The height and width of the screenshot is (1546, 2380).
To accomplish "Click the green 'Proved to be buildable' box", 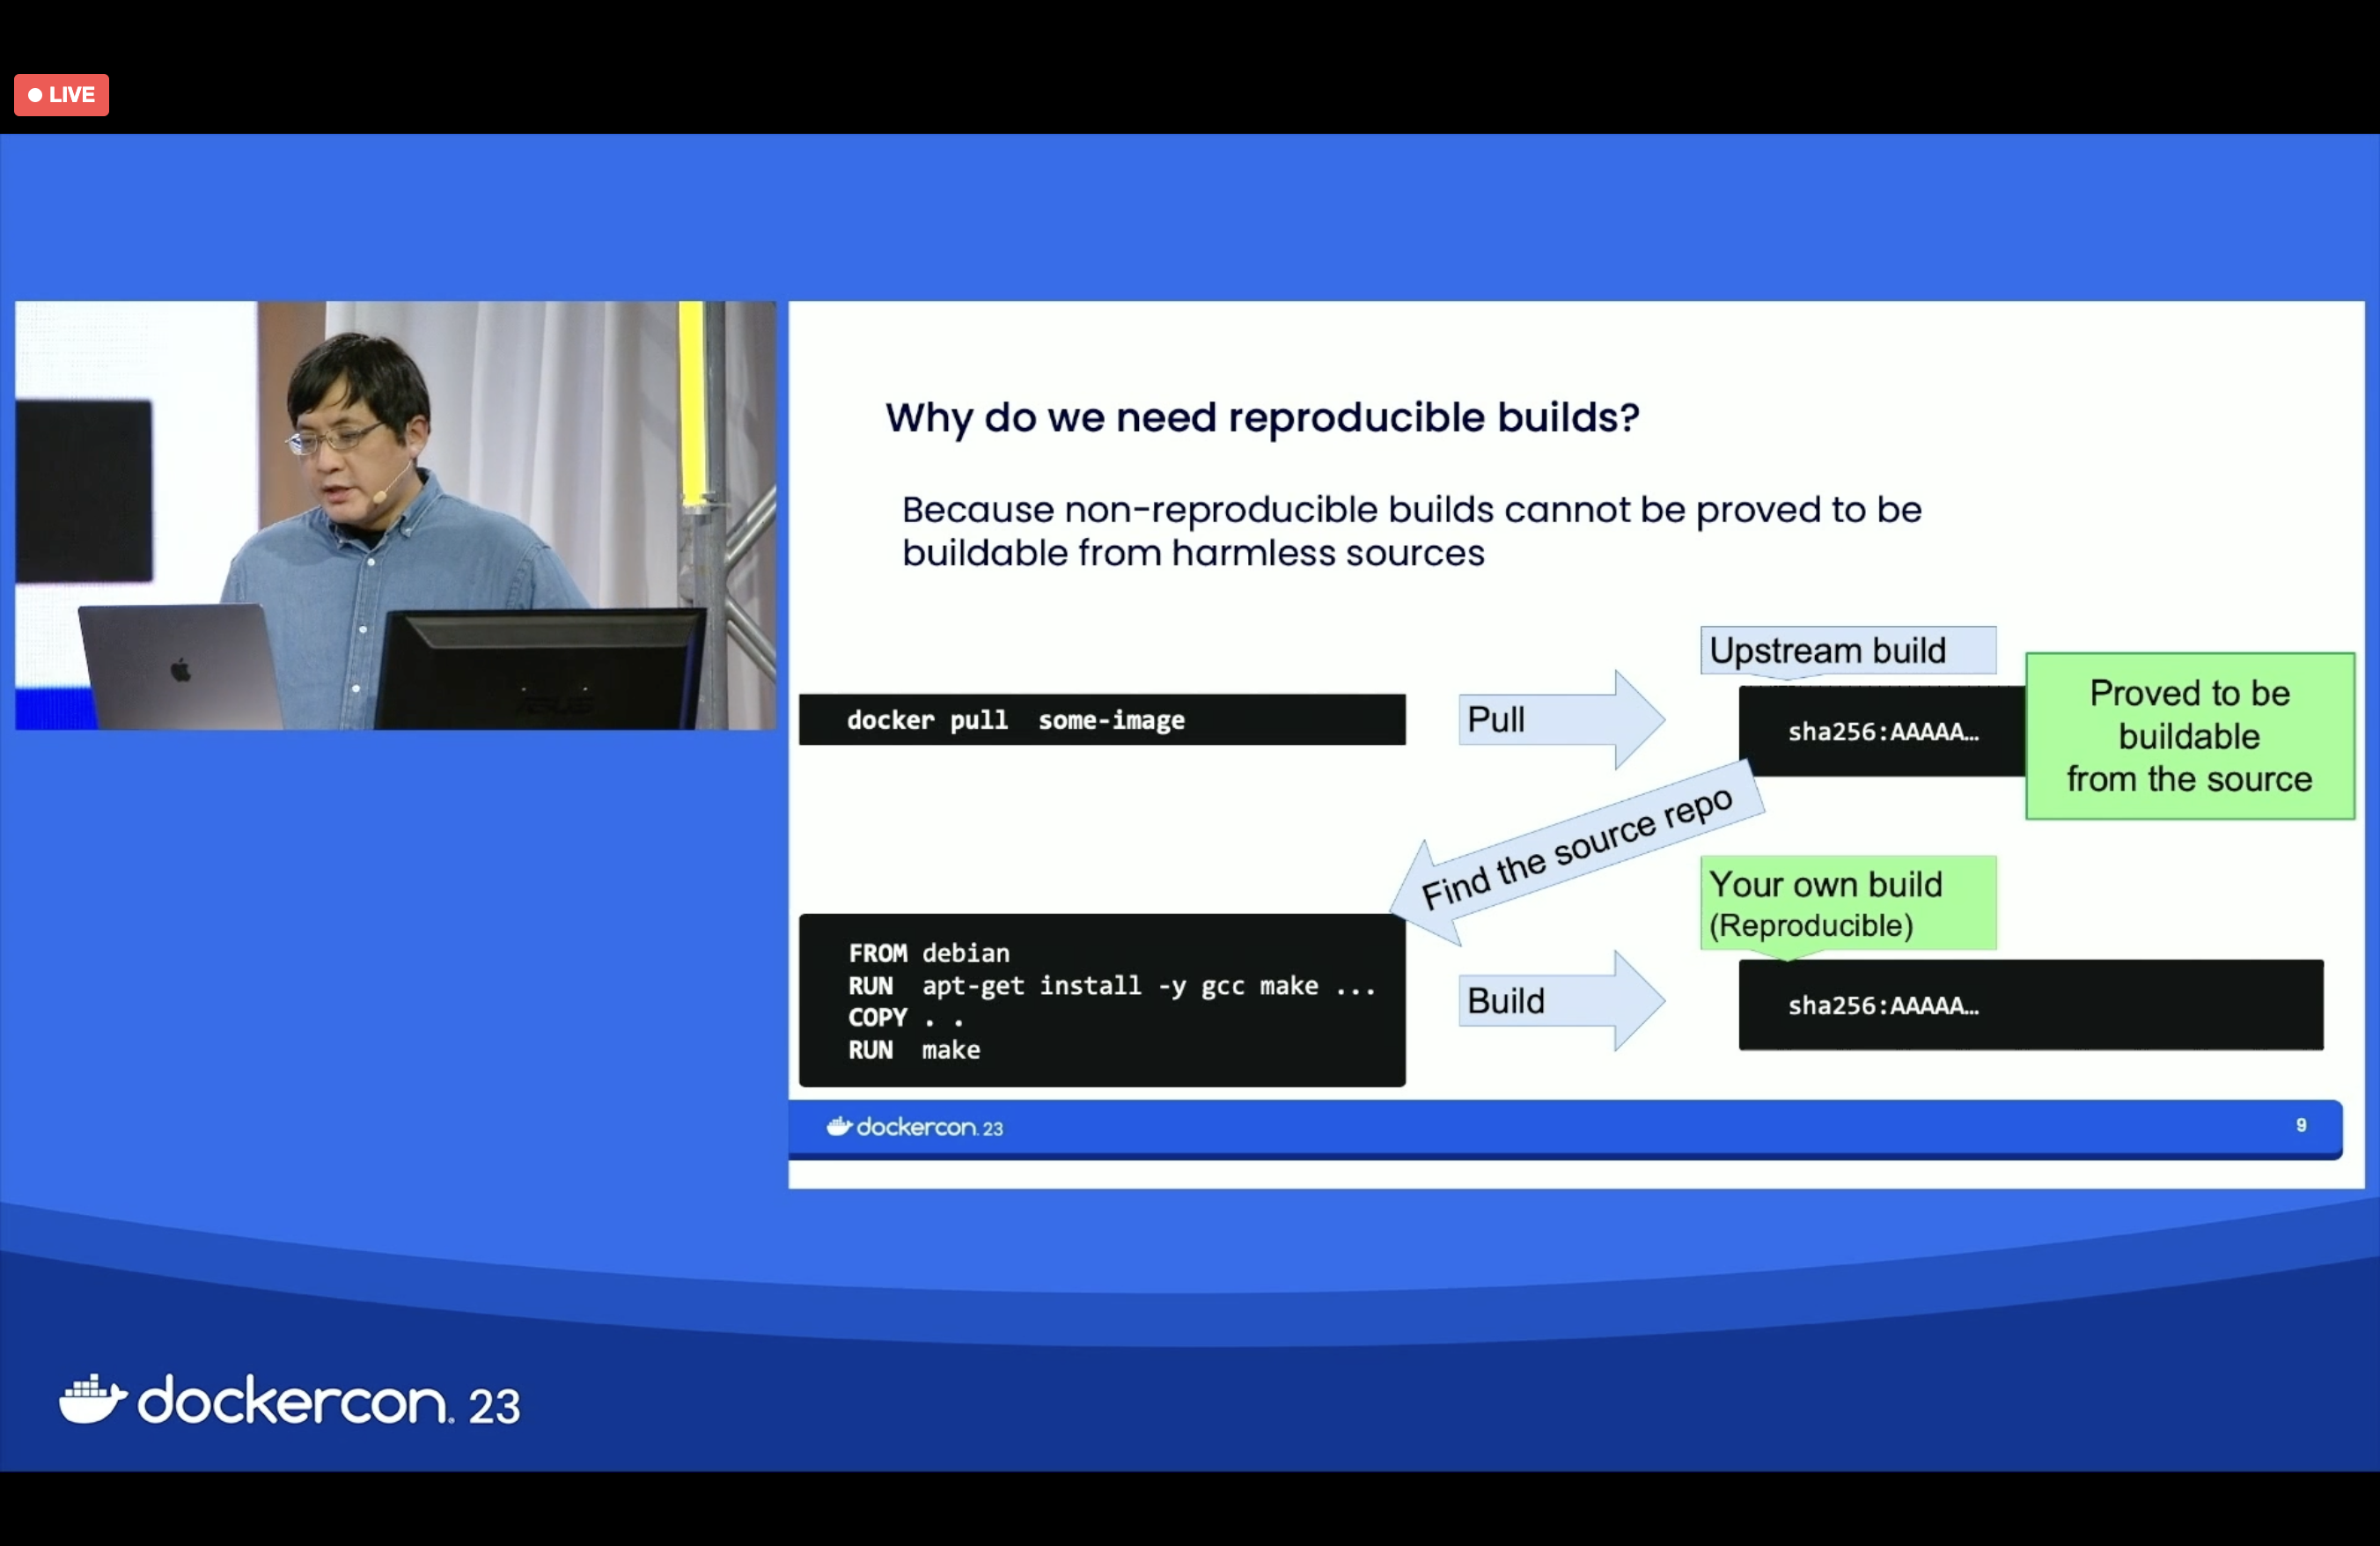I will [2190, 736].
